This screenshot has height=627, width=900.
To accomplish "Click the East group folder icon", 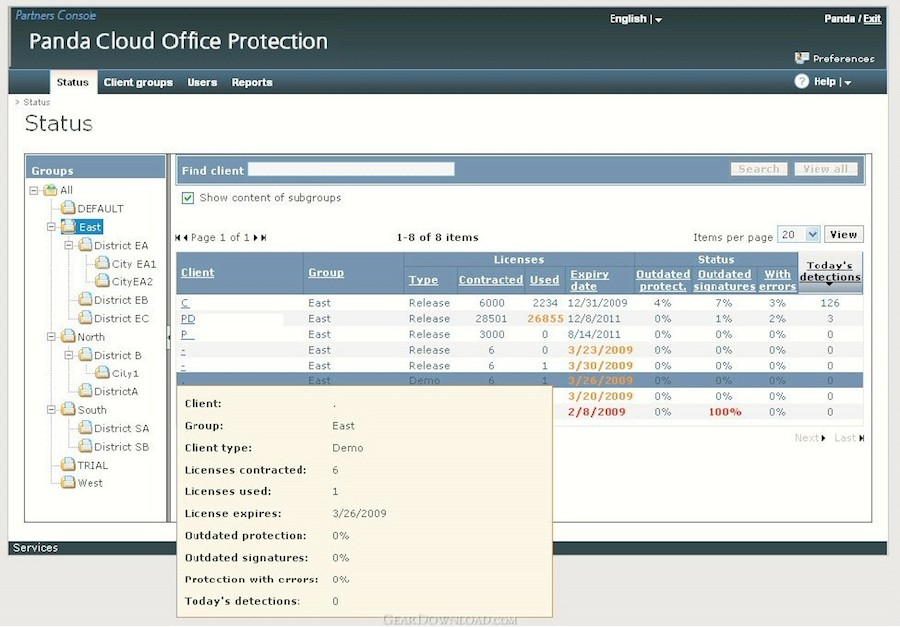I will click(x=68, y=226).
